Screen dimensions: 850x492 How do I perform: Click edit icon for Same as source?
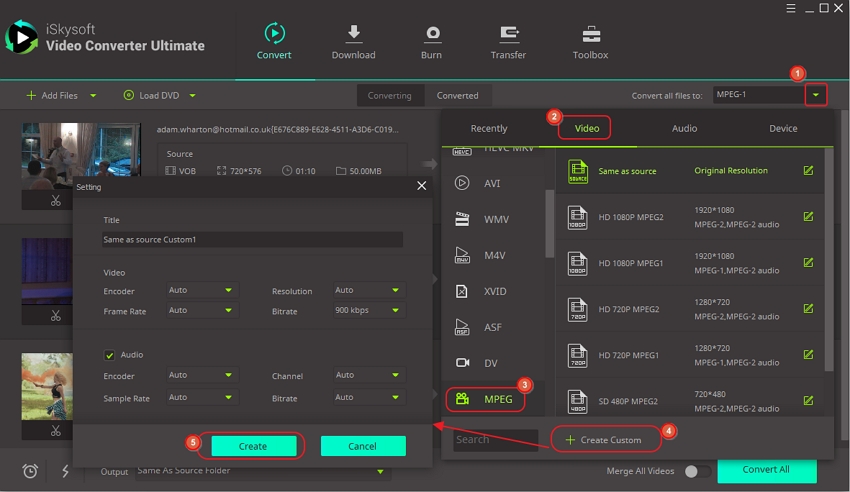[x=808, y=171]
